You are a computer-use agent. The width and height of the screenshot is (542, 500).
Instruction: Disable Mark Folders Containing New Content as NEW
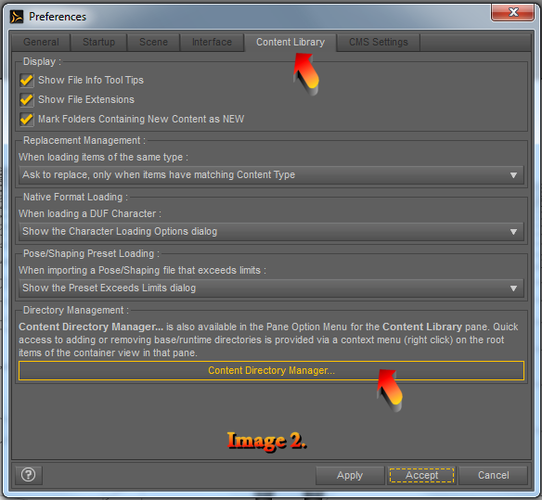[x=27, y=119]
